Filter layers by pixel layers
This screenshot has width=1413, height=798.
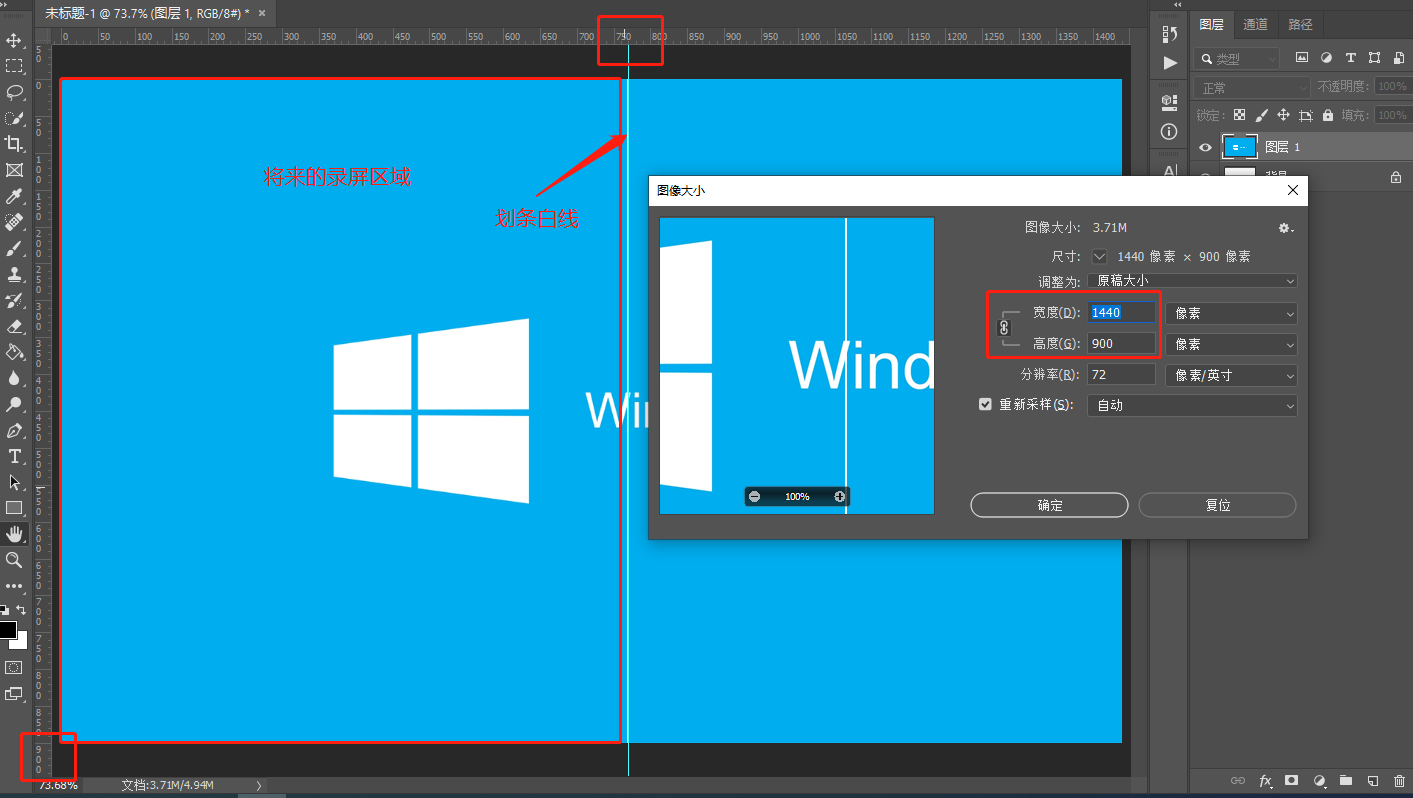1302,58
